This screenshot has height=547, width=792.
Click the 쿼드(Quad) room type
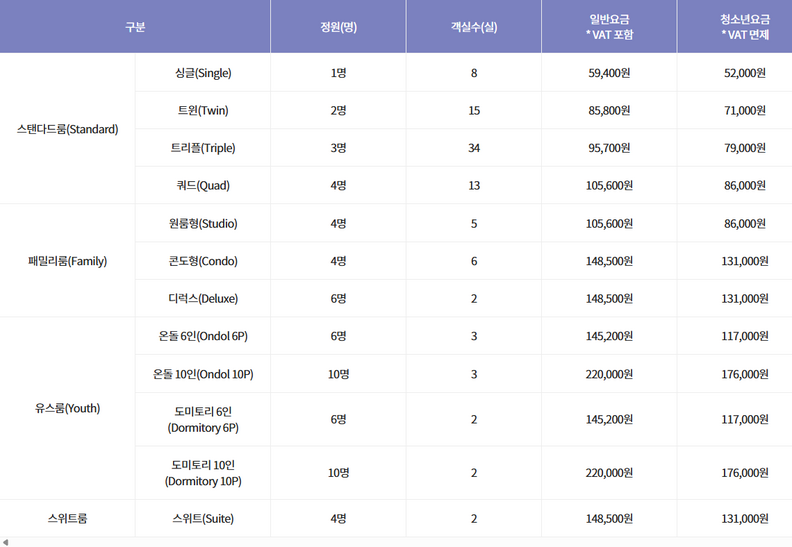point(203,185)
